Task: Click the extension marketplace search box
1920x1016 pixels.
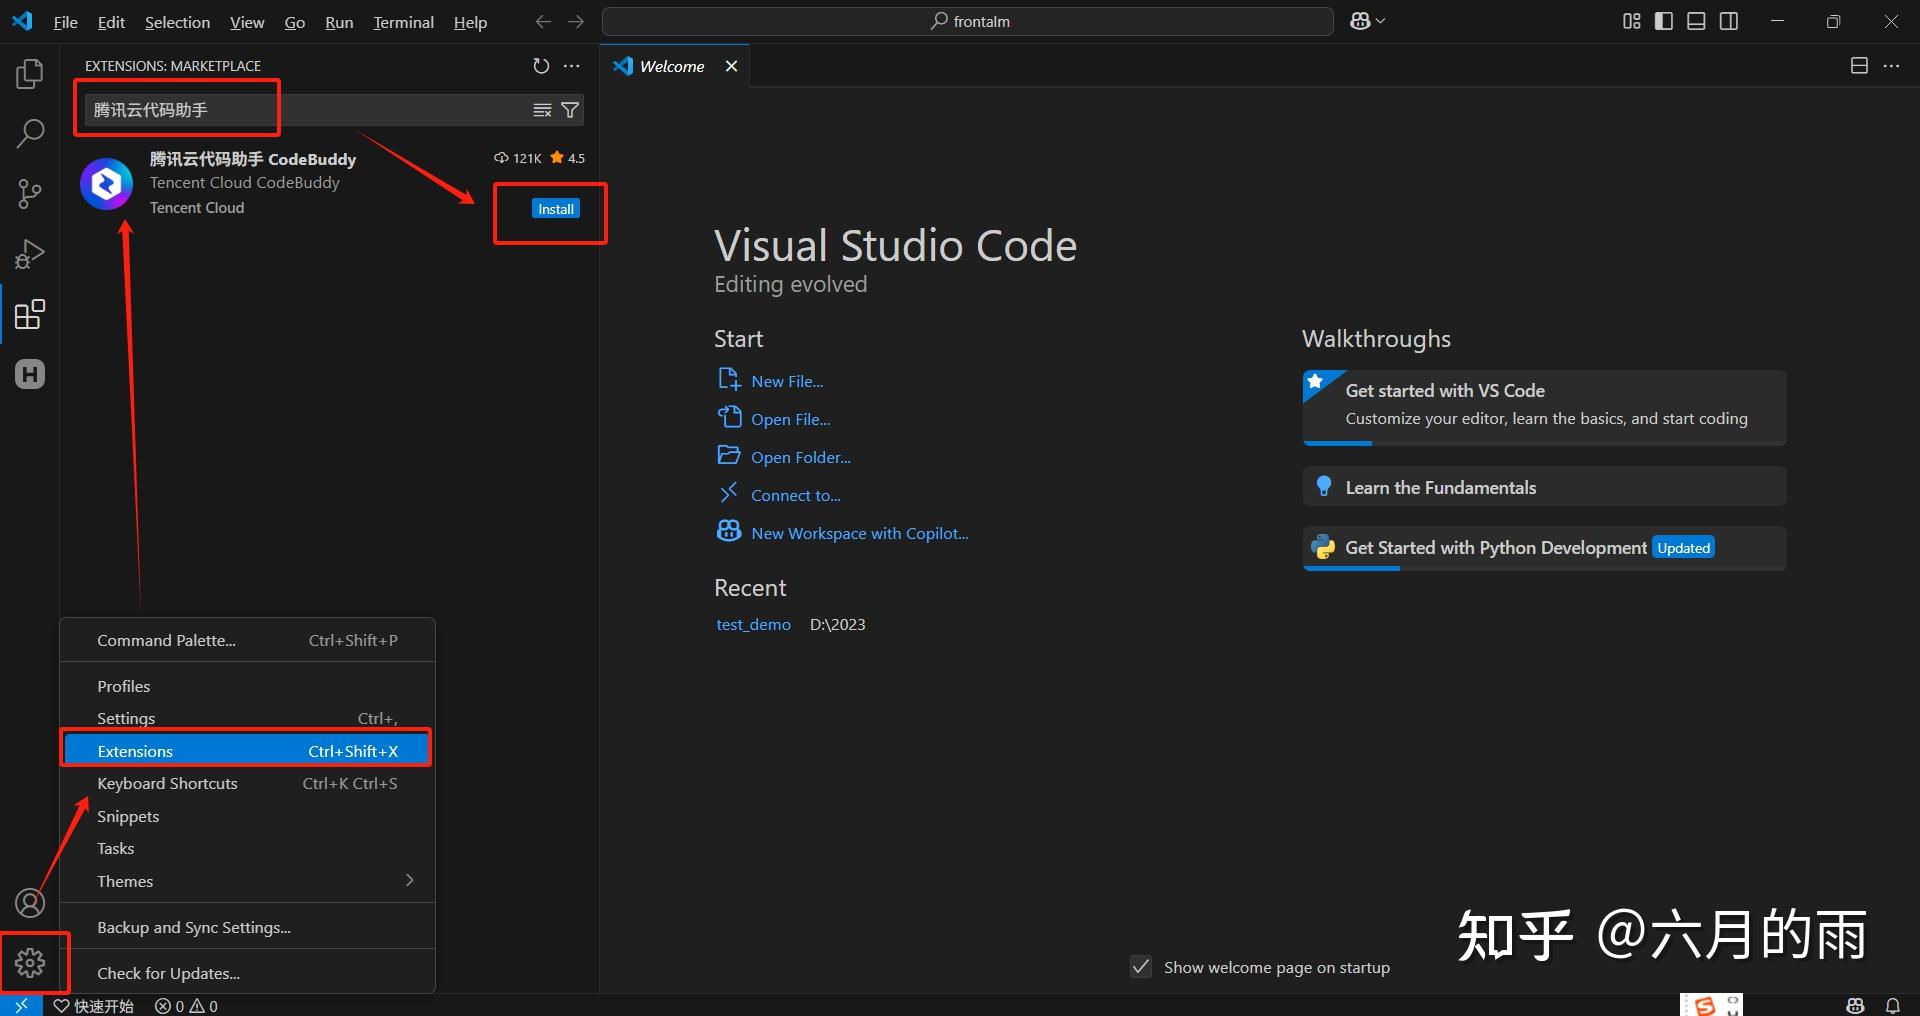Action: point(300,110)
